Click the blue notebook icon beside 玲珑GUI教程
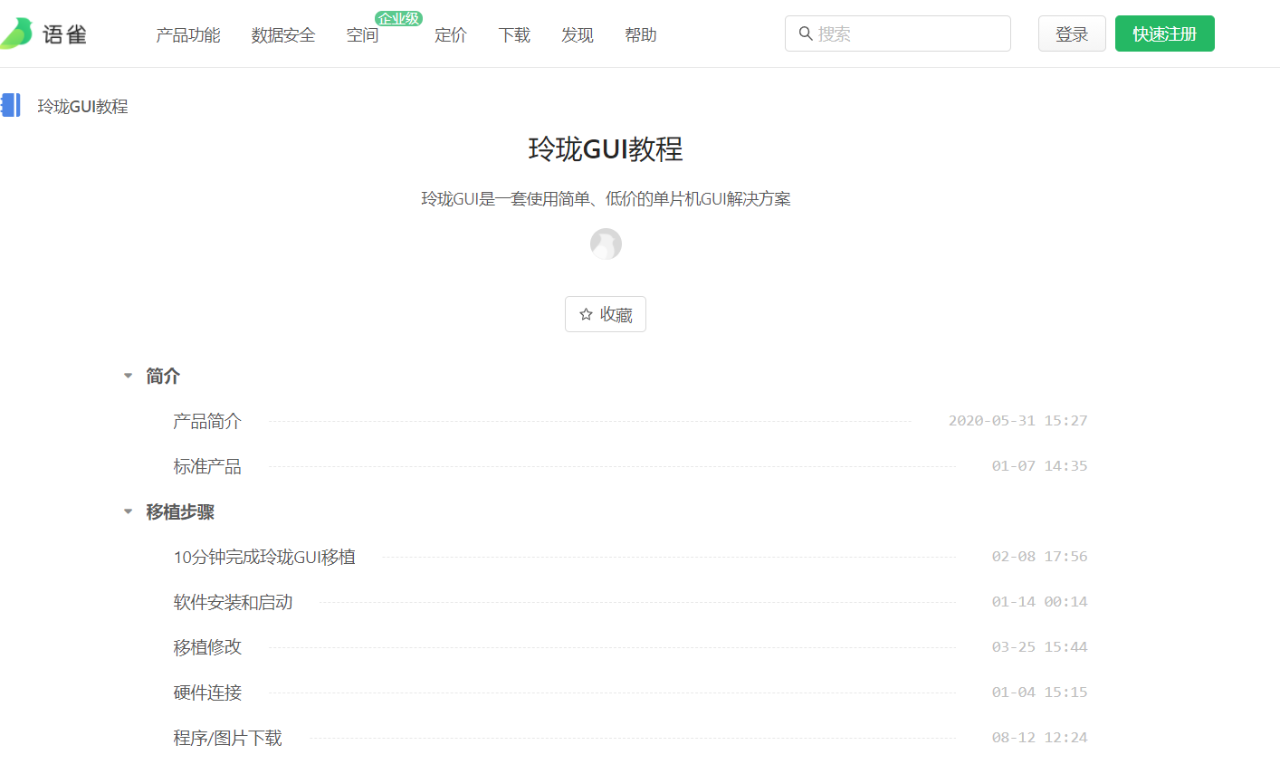 click(x=11, y=105)
